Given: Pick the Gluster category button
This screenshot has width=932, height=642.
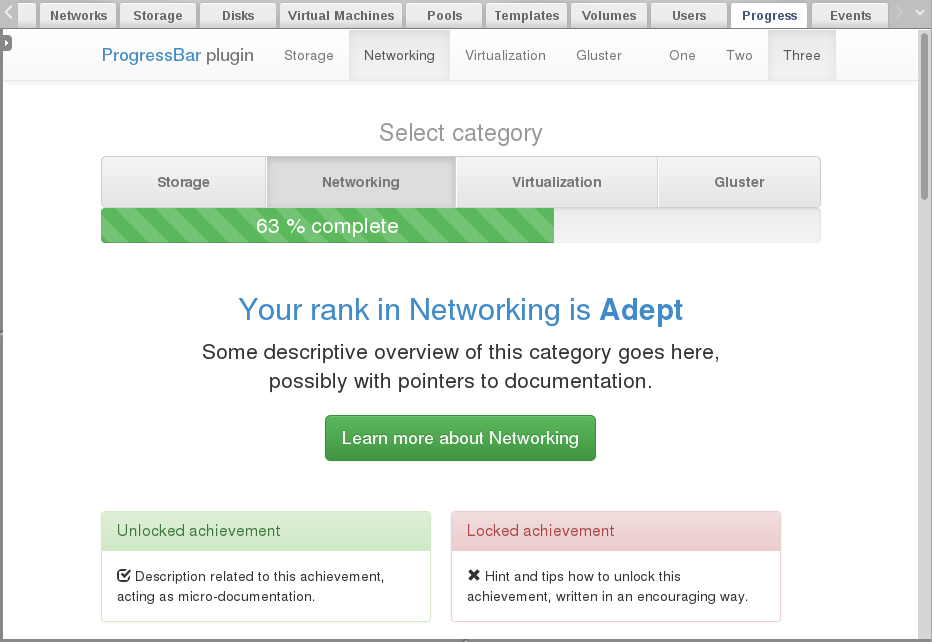Looking at the screenshot, I should click(739, 182).
